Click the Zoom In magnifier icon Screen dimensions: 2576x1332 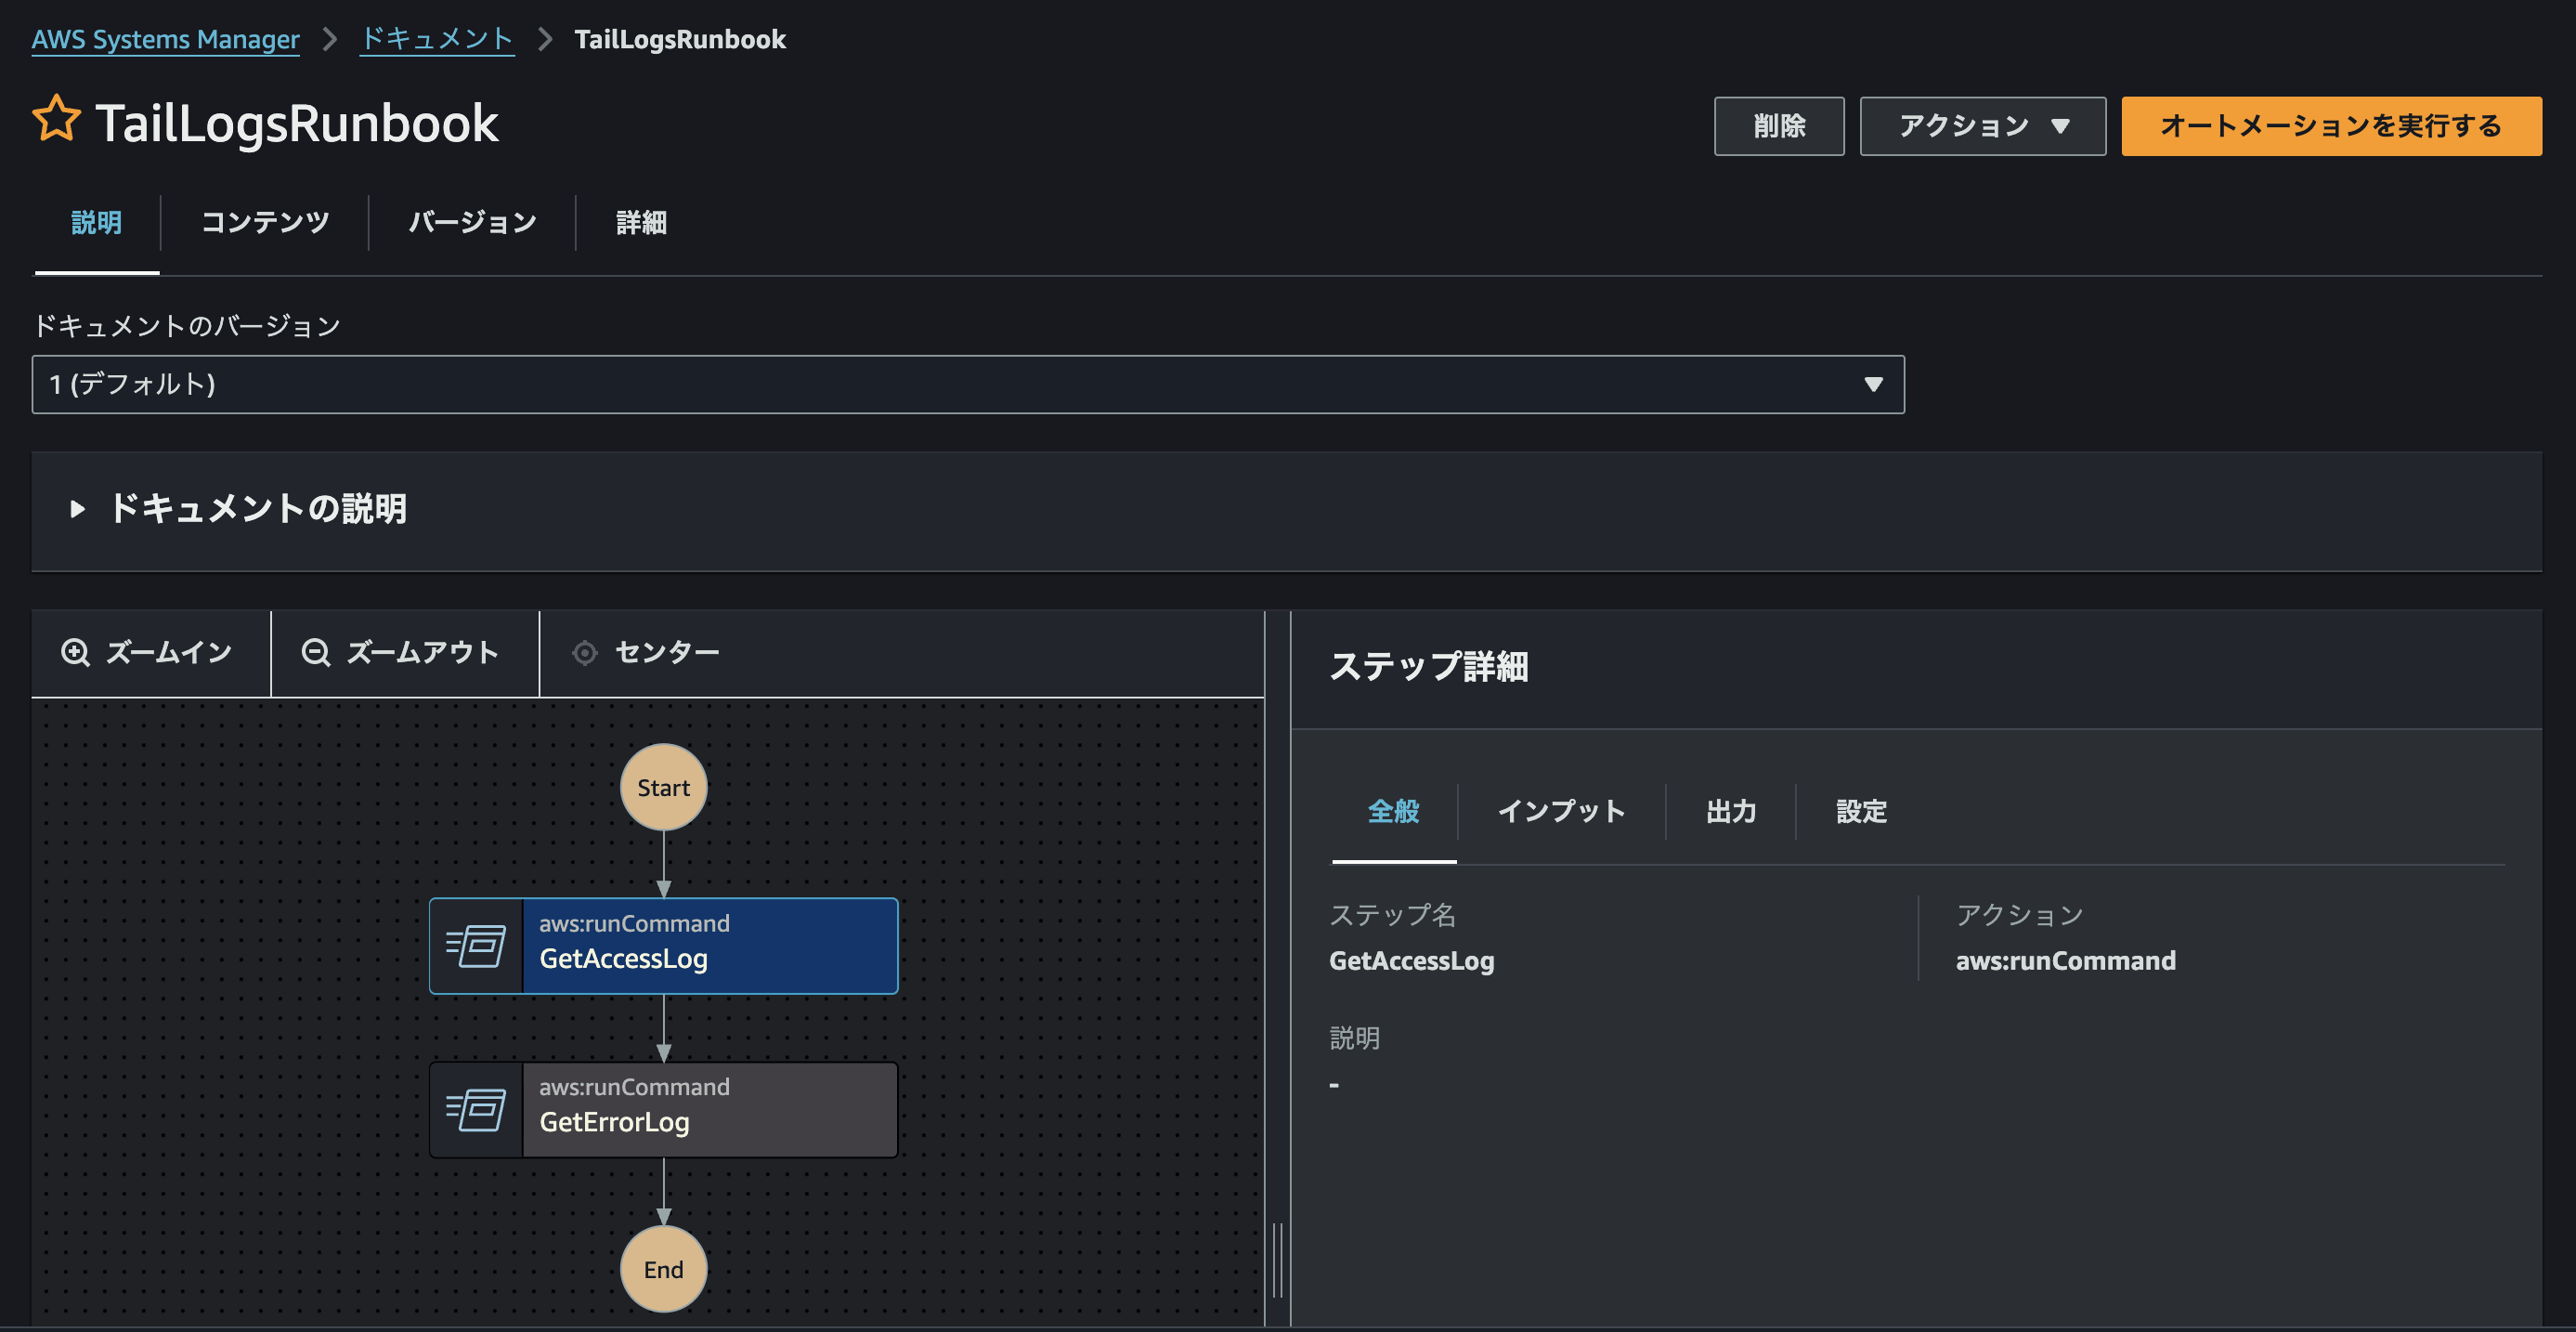tap(76, 653)
